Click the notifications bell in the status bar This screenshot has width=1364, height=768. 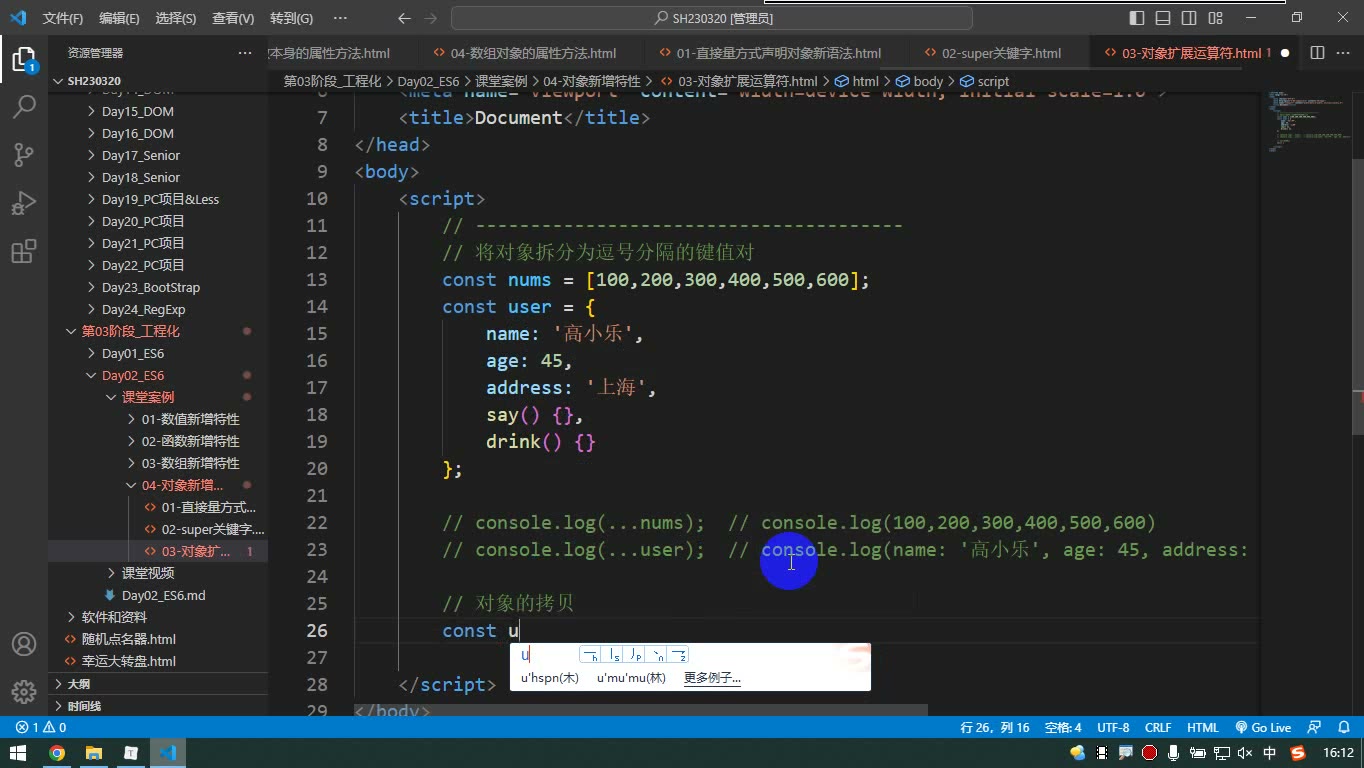[x=1342, y=728]
